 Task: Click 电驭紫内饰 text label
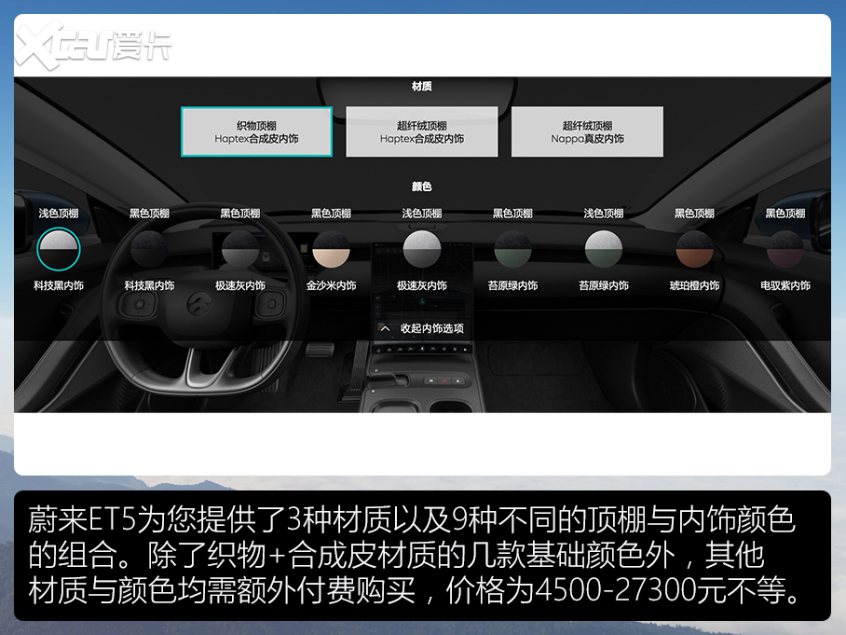786,285
